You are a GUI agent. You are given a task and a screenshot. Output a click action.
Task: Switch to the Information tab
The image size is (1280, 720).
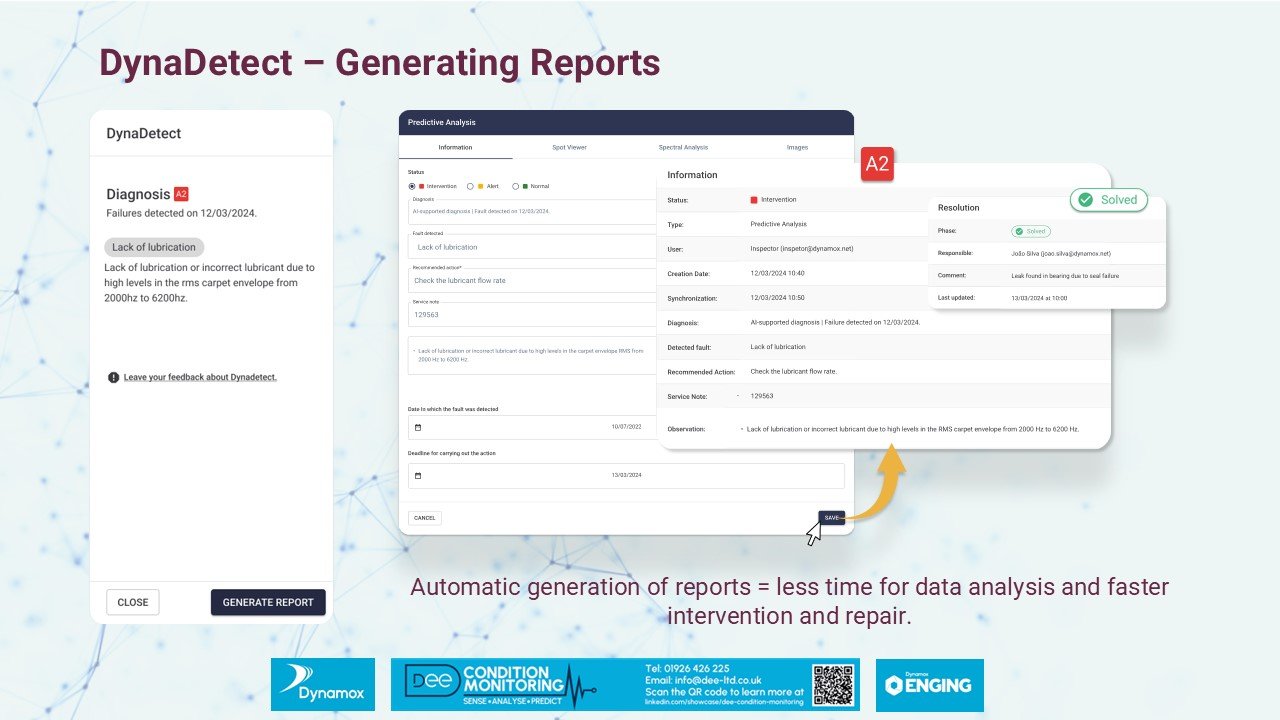pos(455,147)
